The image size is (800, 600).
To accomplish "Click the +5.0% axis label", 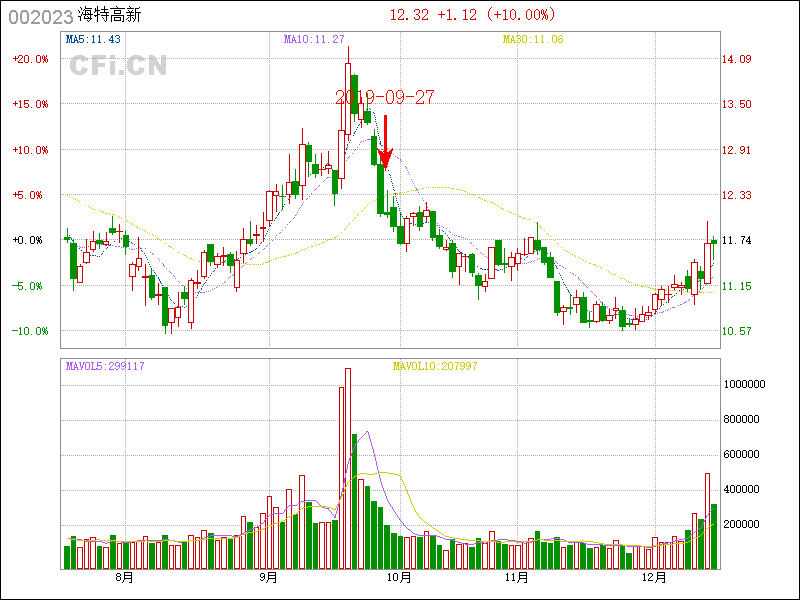I will click(x=27, y=195).
